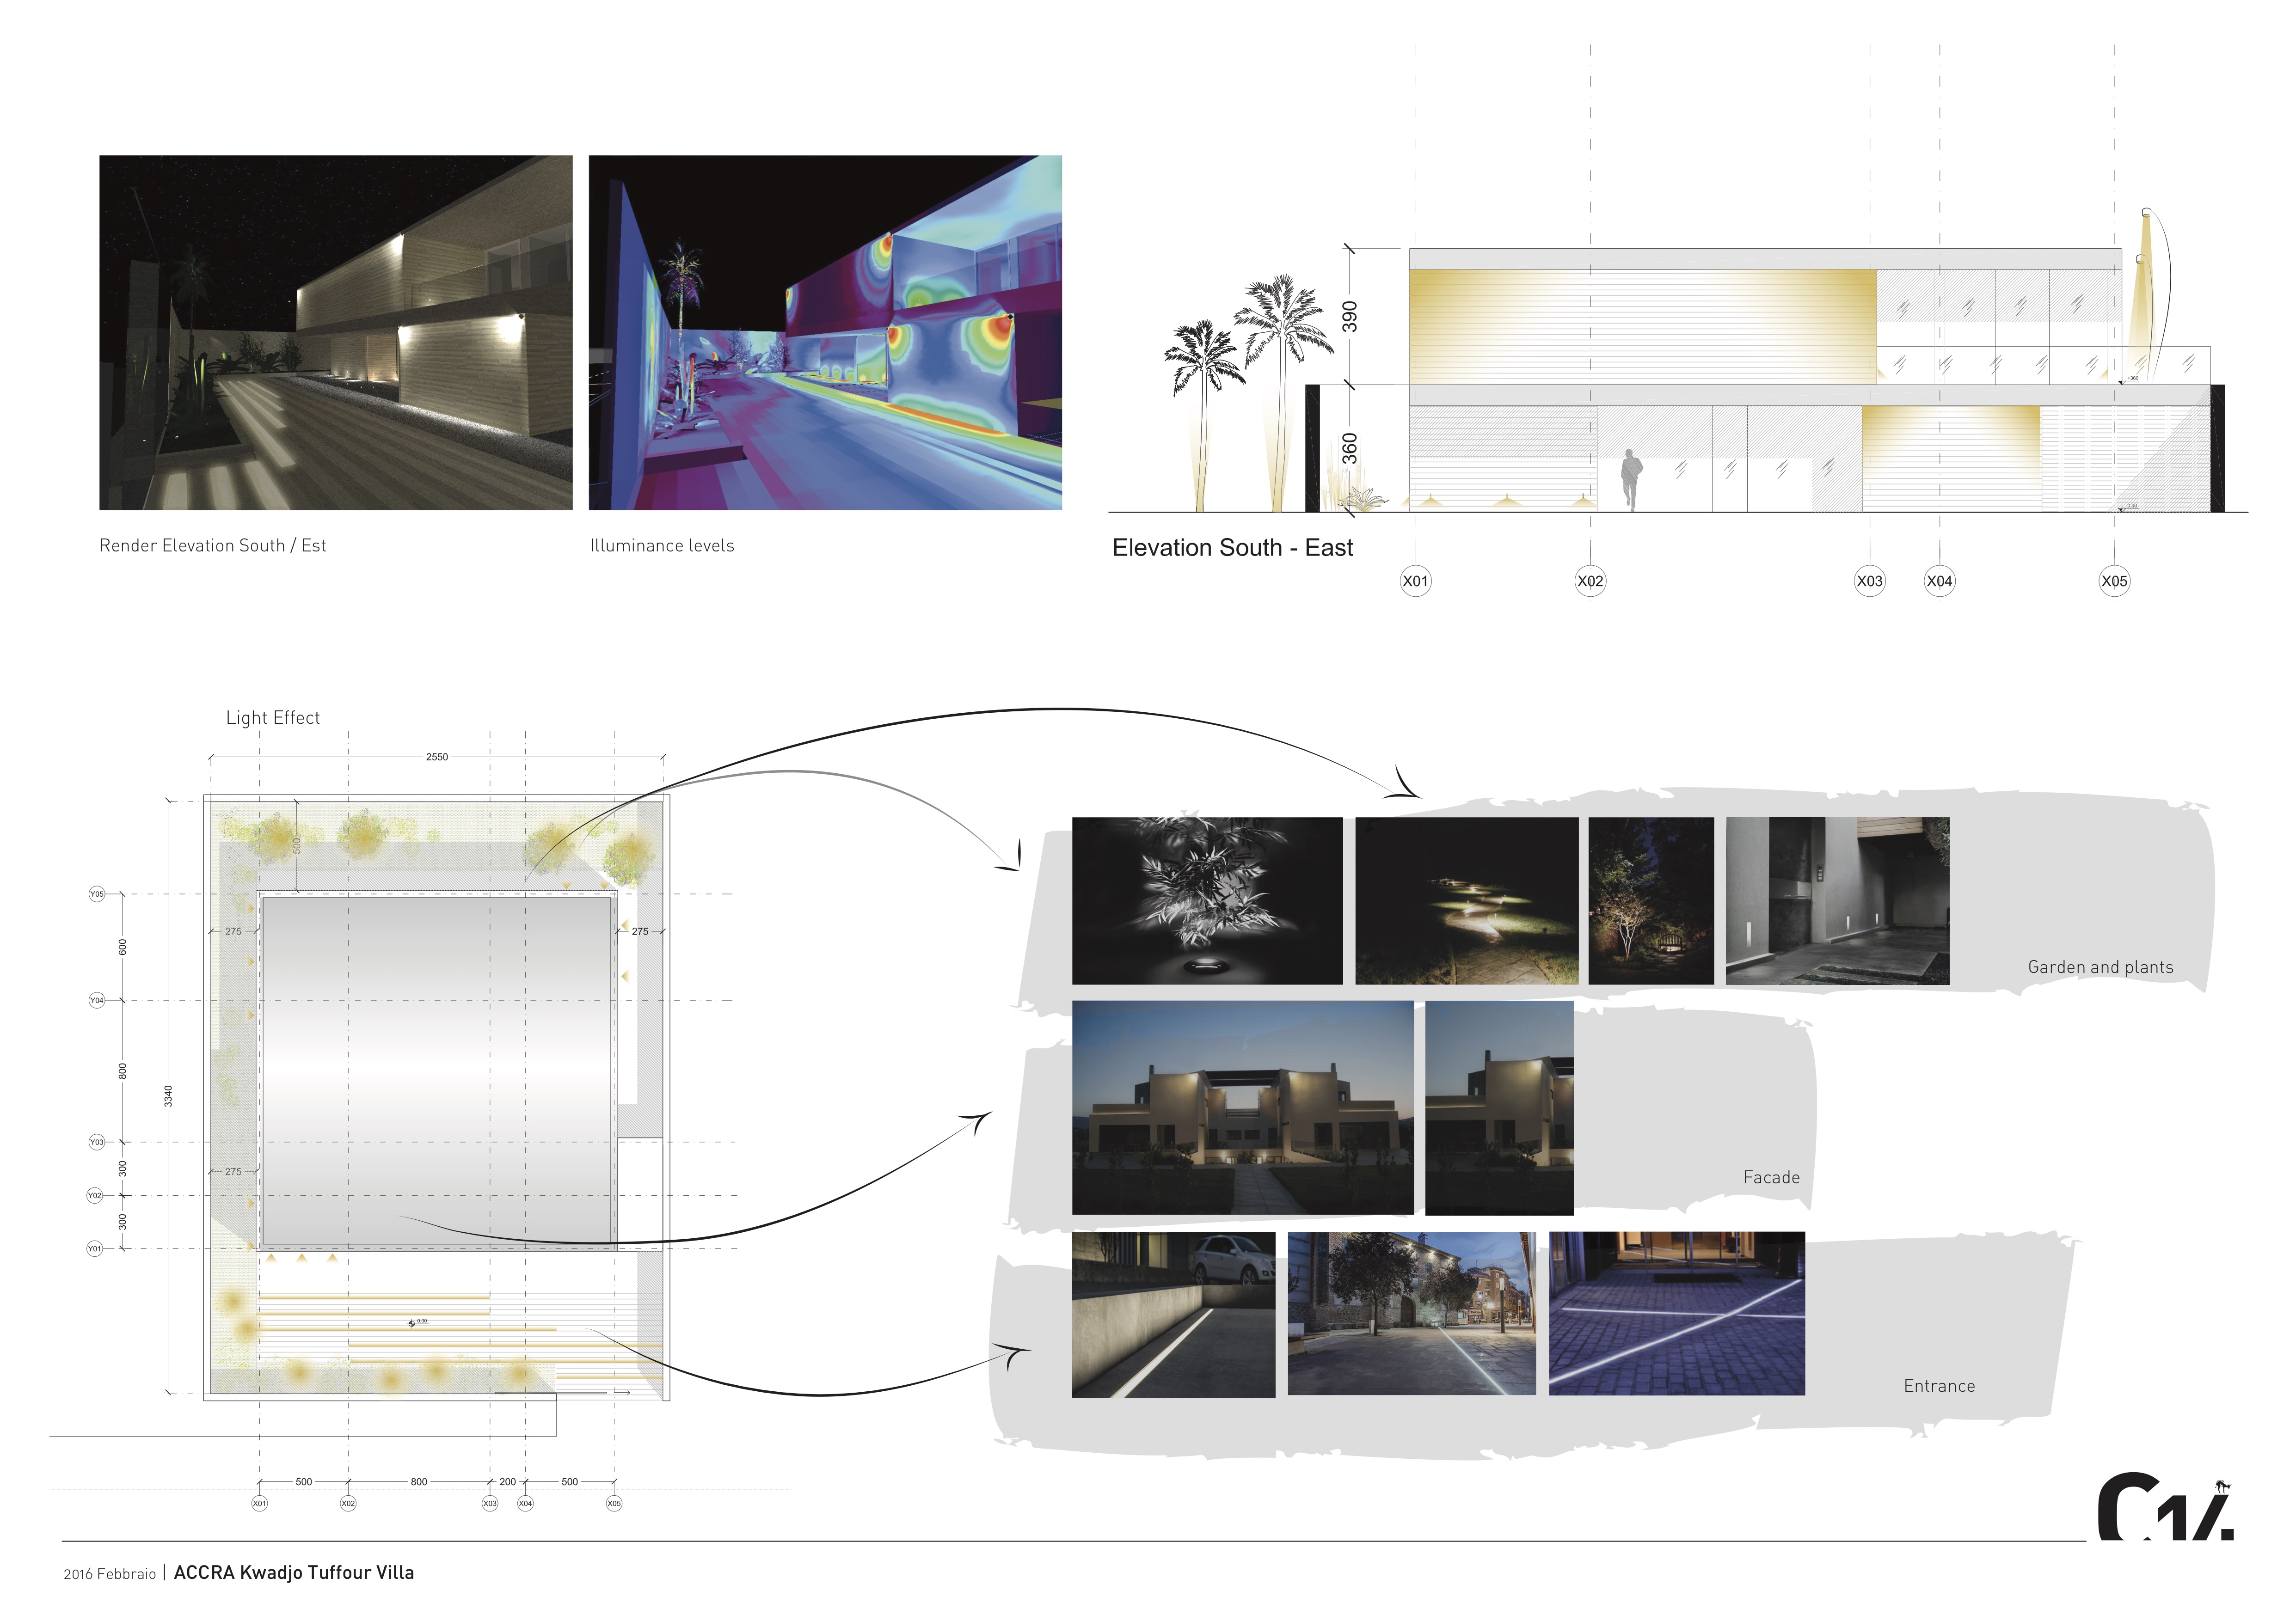The image size is (2296, 1621).
Task: Click the Garden and plants label
Action: coord(2100,967)
